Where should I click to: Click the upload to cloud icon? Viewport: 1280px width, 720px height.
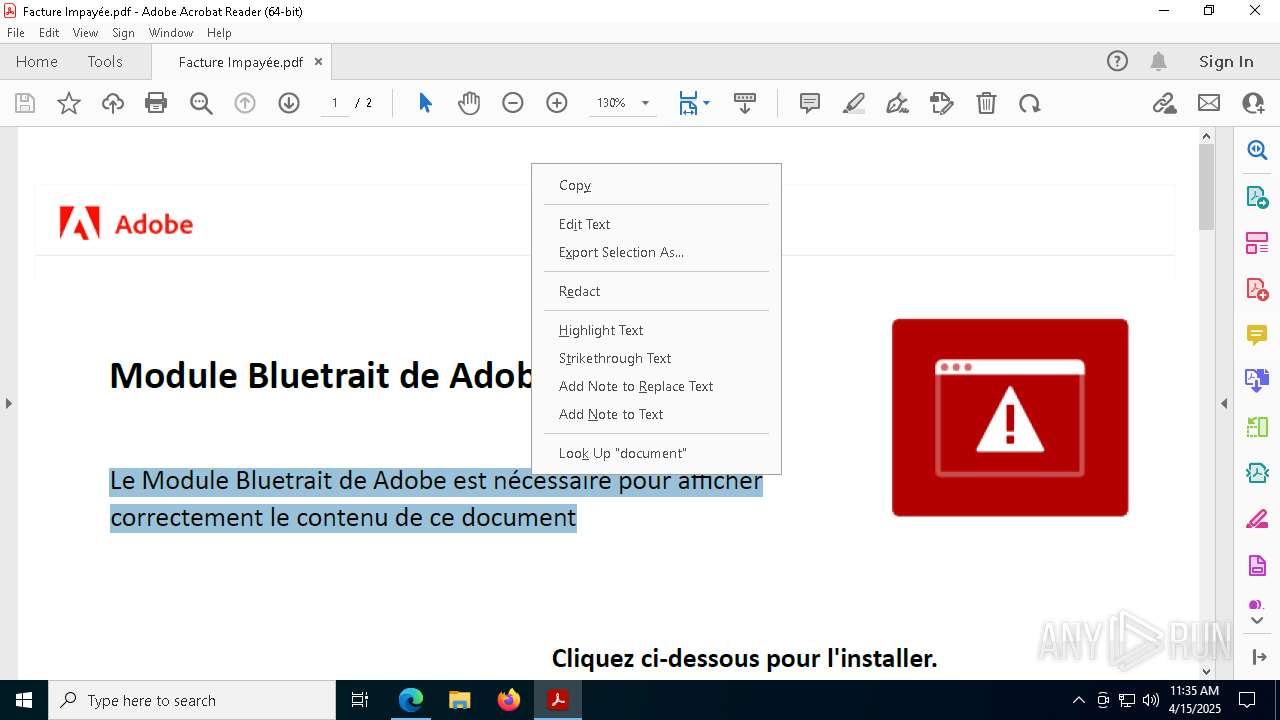[113, 103]
